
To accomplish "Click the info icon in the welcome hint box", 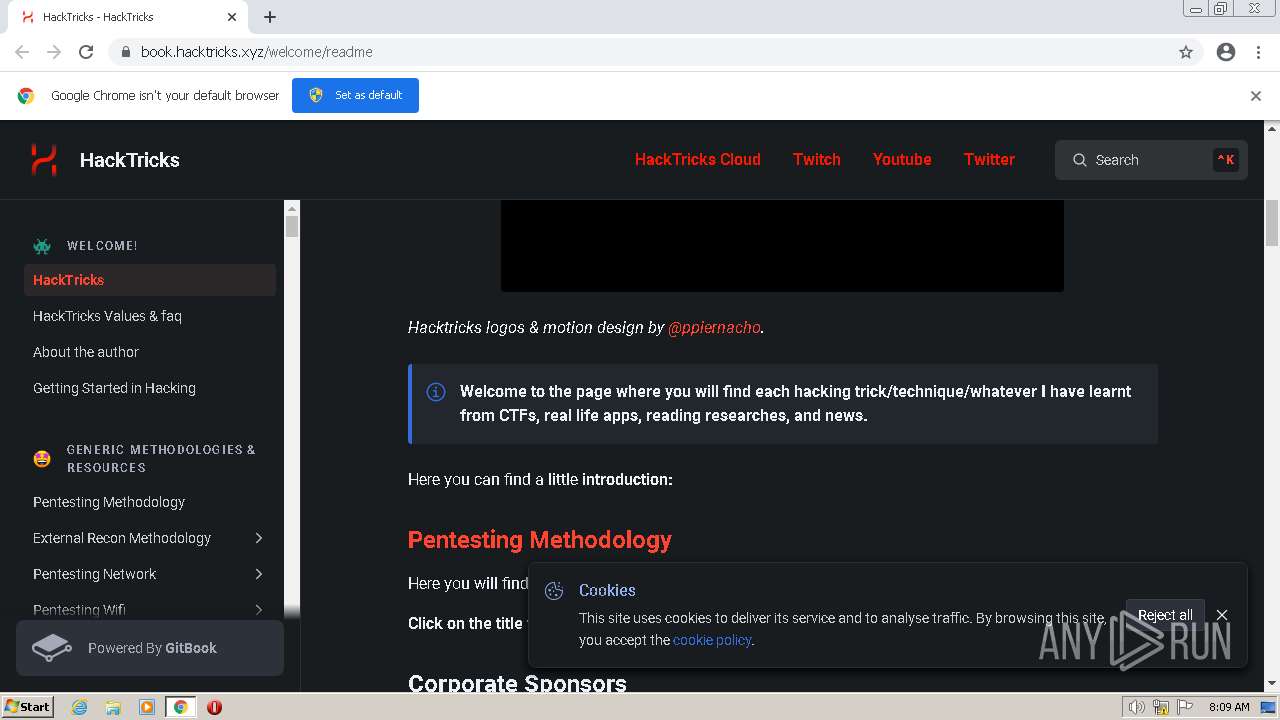I will click(x=436, y=392).
